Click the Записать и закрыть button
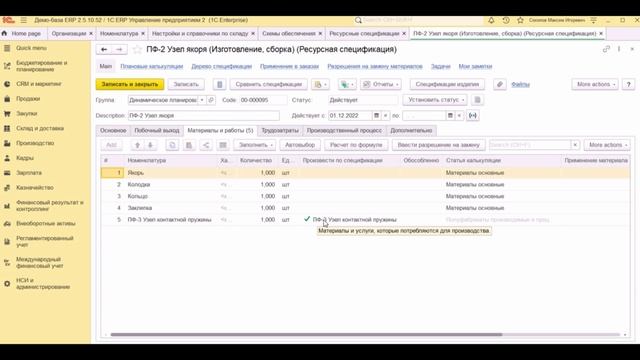Screen dimensions: 640x360 pyautogui.click(x=130, y=84)
